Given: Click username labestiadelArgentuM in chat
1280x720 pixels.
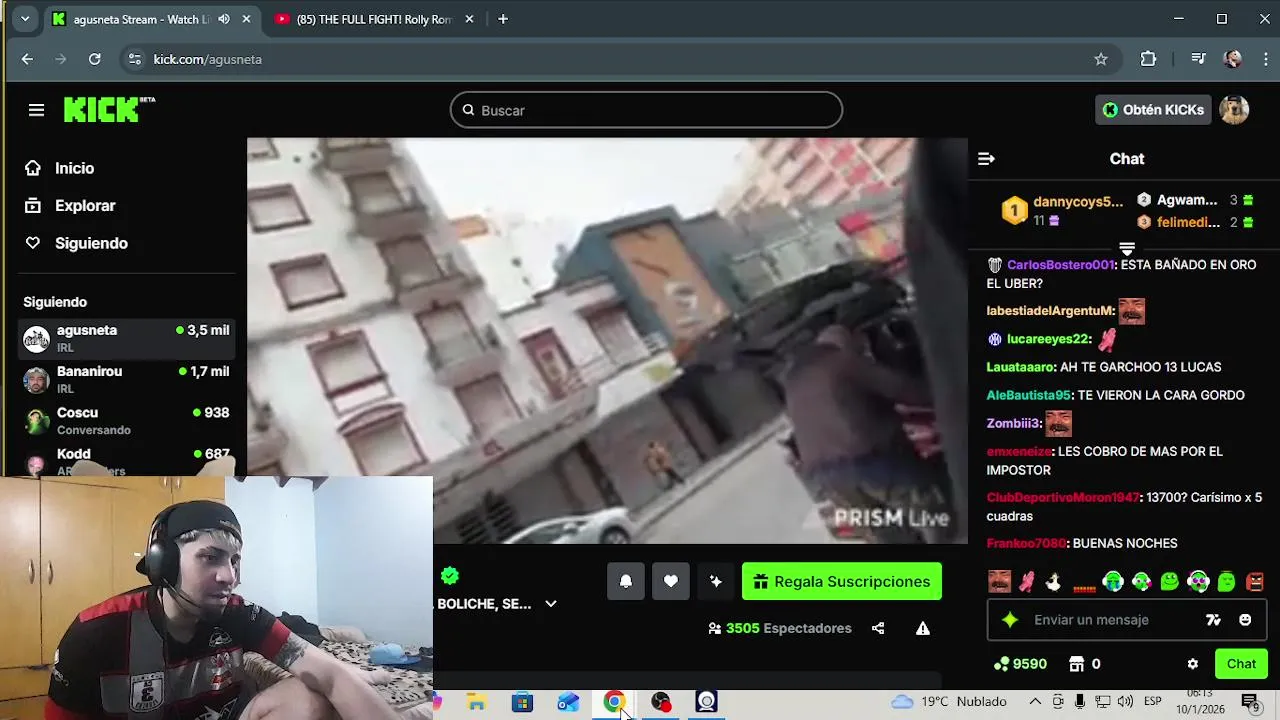Looking at the screenshot, I should 1050,311.
